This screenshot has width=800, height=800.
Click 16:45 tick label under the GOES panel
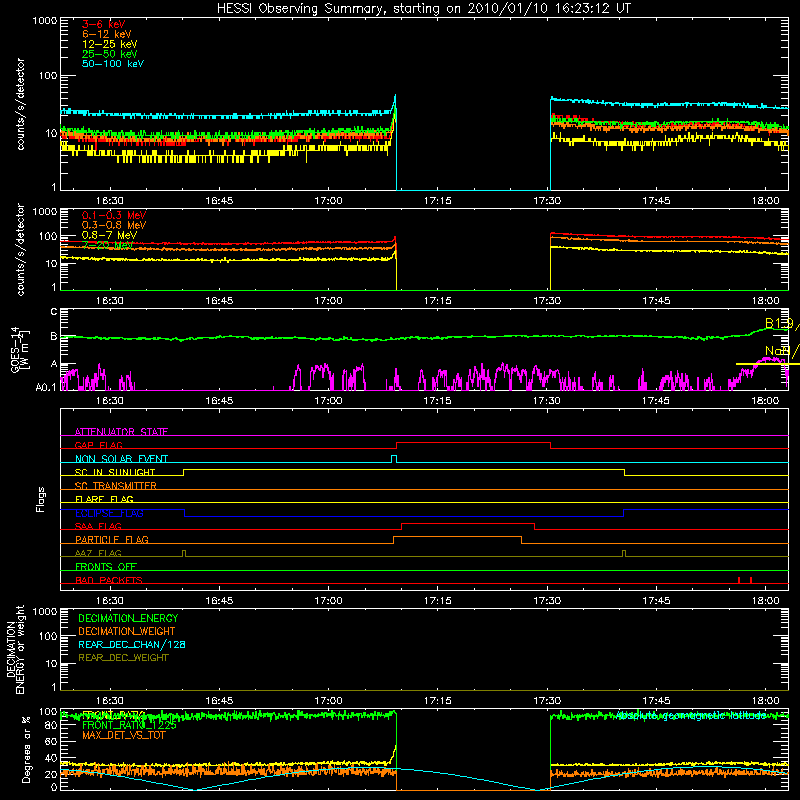219,401
